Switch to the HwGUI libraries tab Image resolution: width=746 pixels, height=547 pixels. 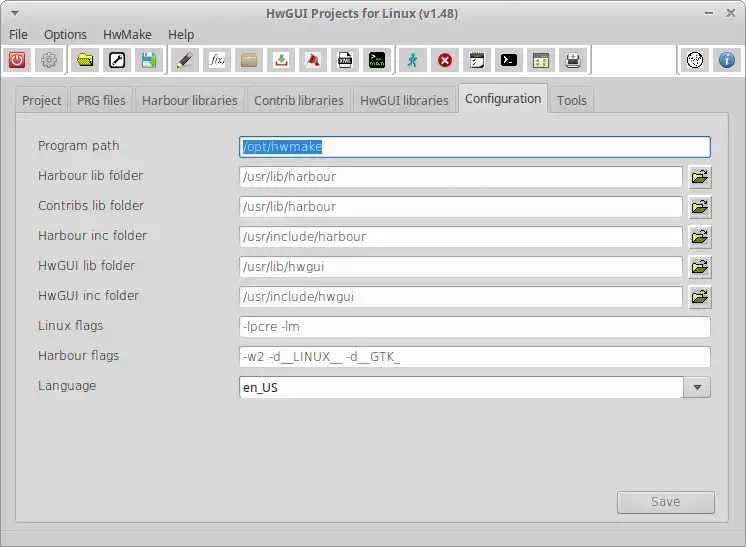click(404, 100)
